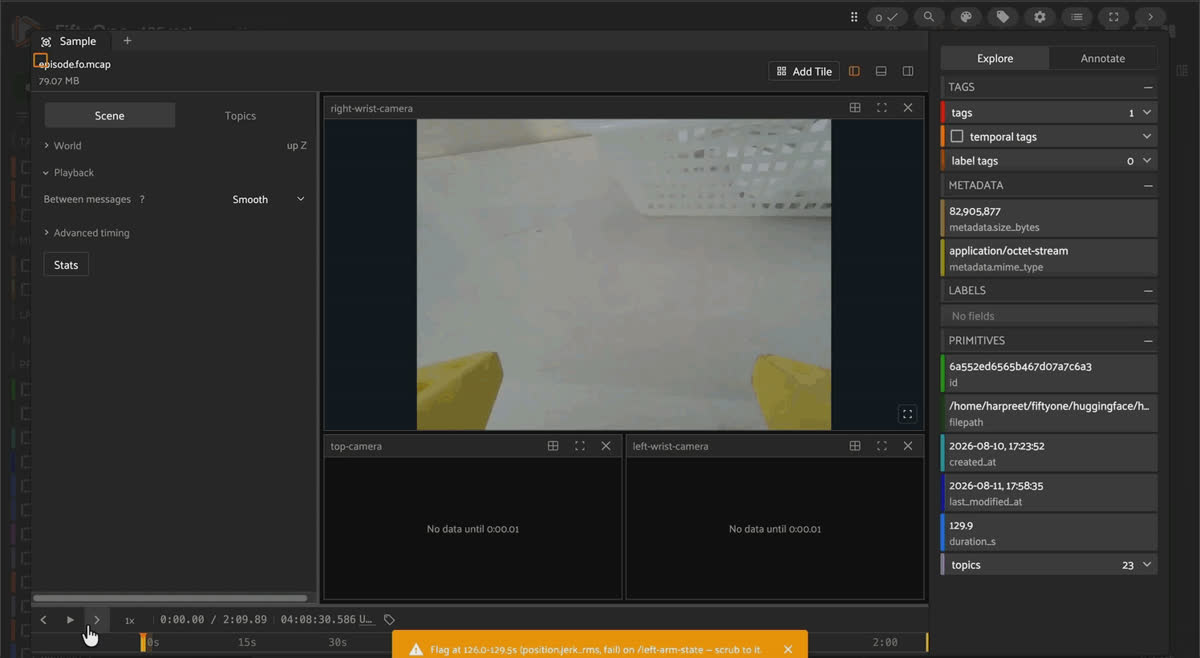The width and height of the screenshot is (1200, 658).
Task: Click the metadata.size_bytes field
Action: pos(1049,219)
